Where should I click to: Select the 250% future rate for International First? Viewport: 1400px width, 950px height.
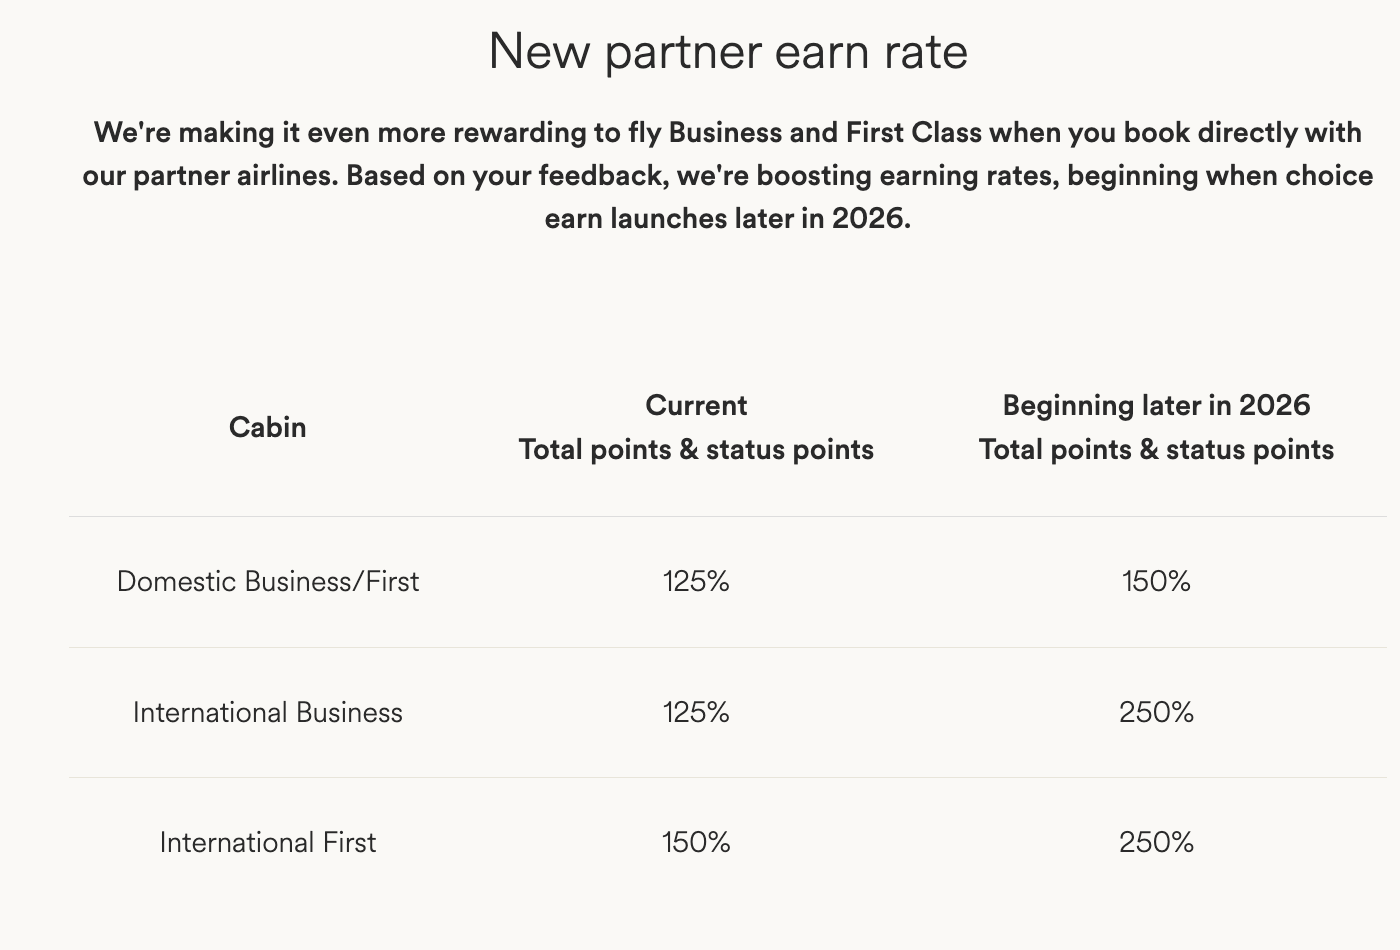1156,842
